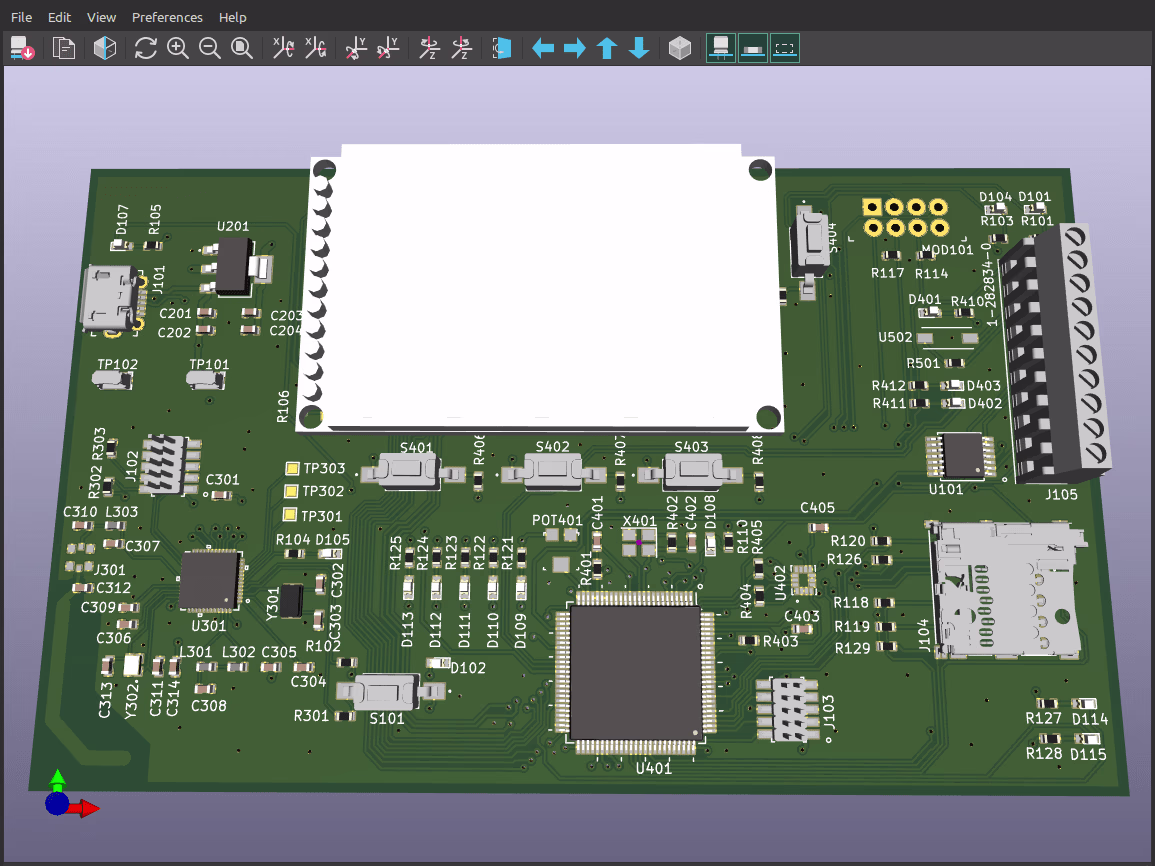Zoom in on the 3D board

coord(178,48)
